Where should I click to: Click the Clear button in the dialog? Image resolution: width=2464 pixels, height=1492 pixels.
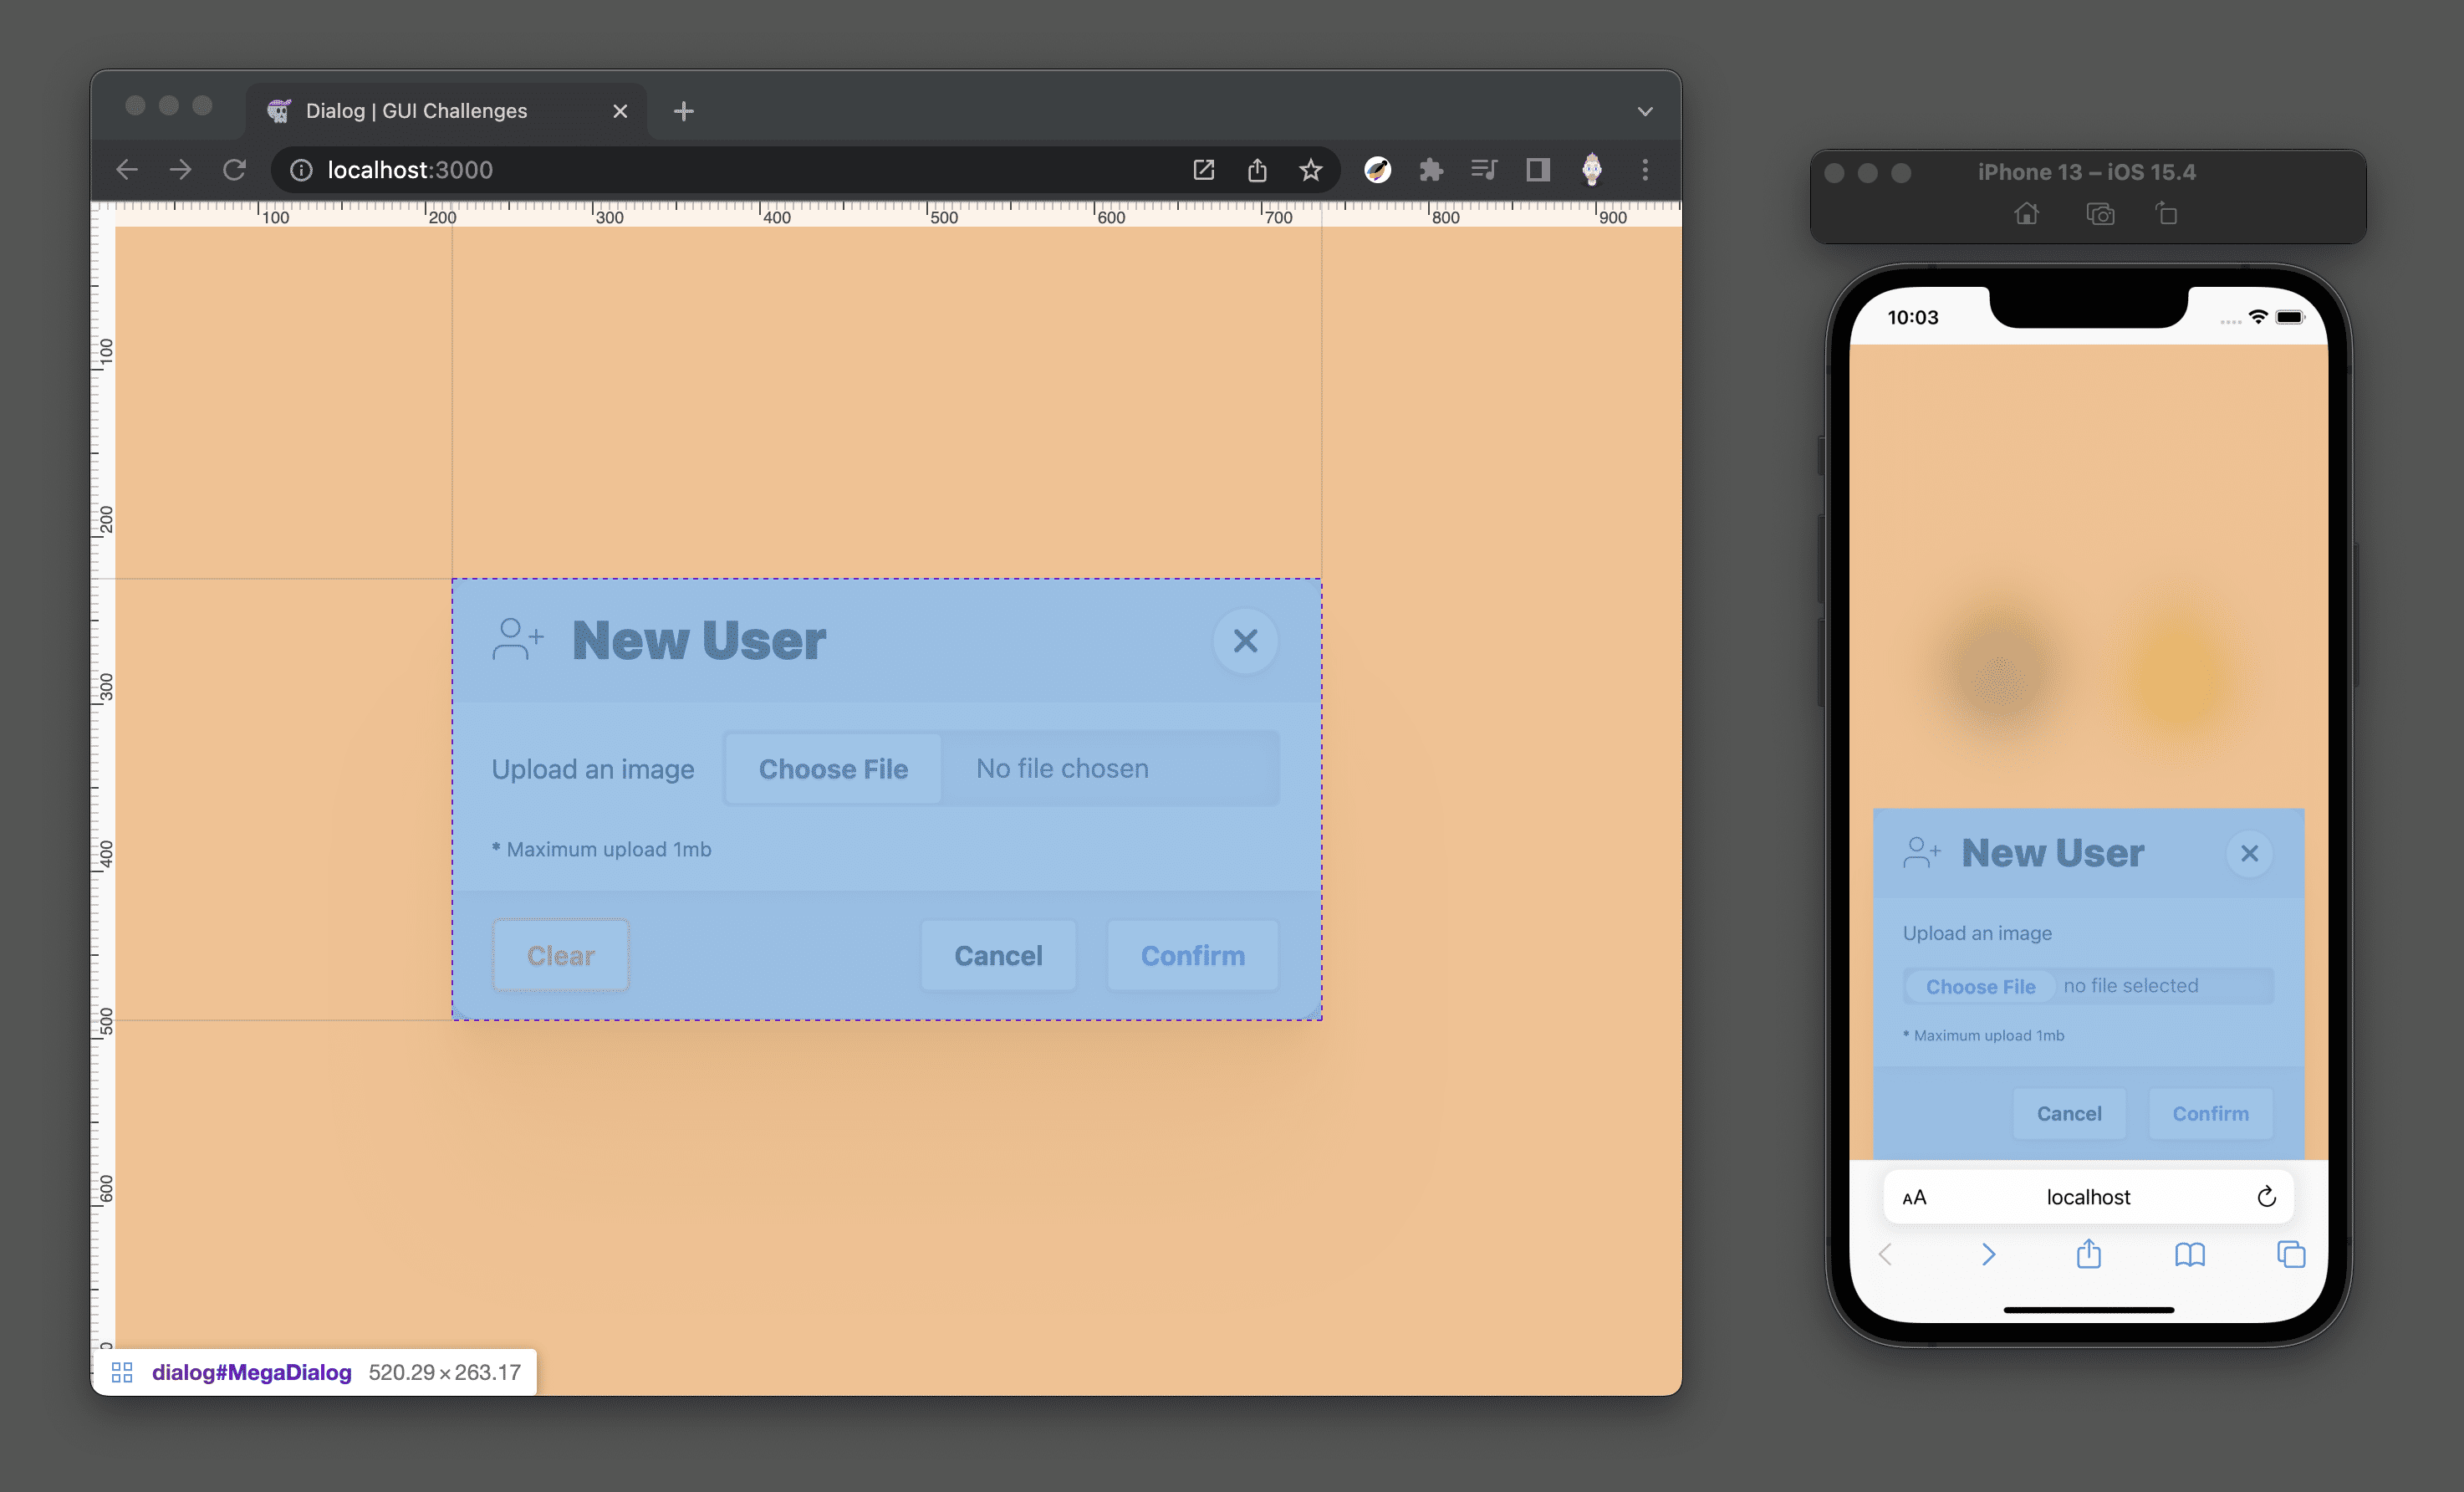(559, 955)
